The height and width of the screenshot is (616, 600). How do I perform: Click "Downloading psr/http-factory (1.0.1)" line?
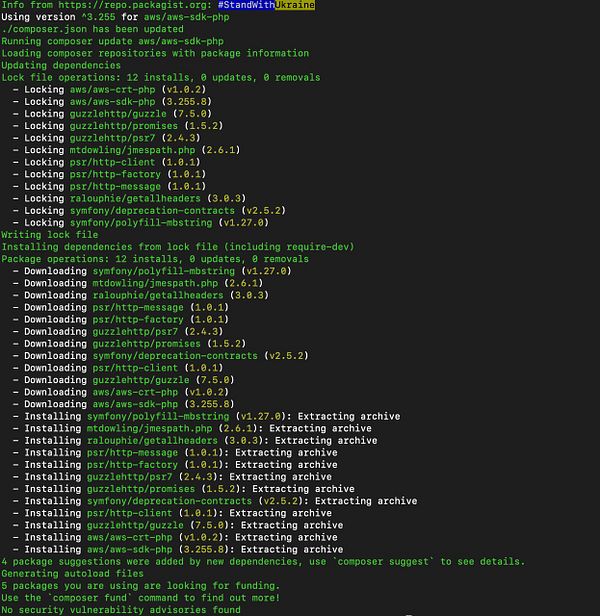121,320
